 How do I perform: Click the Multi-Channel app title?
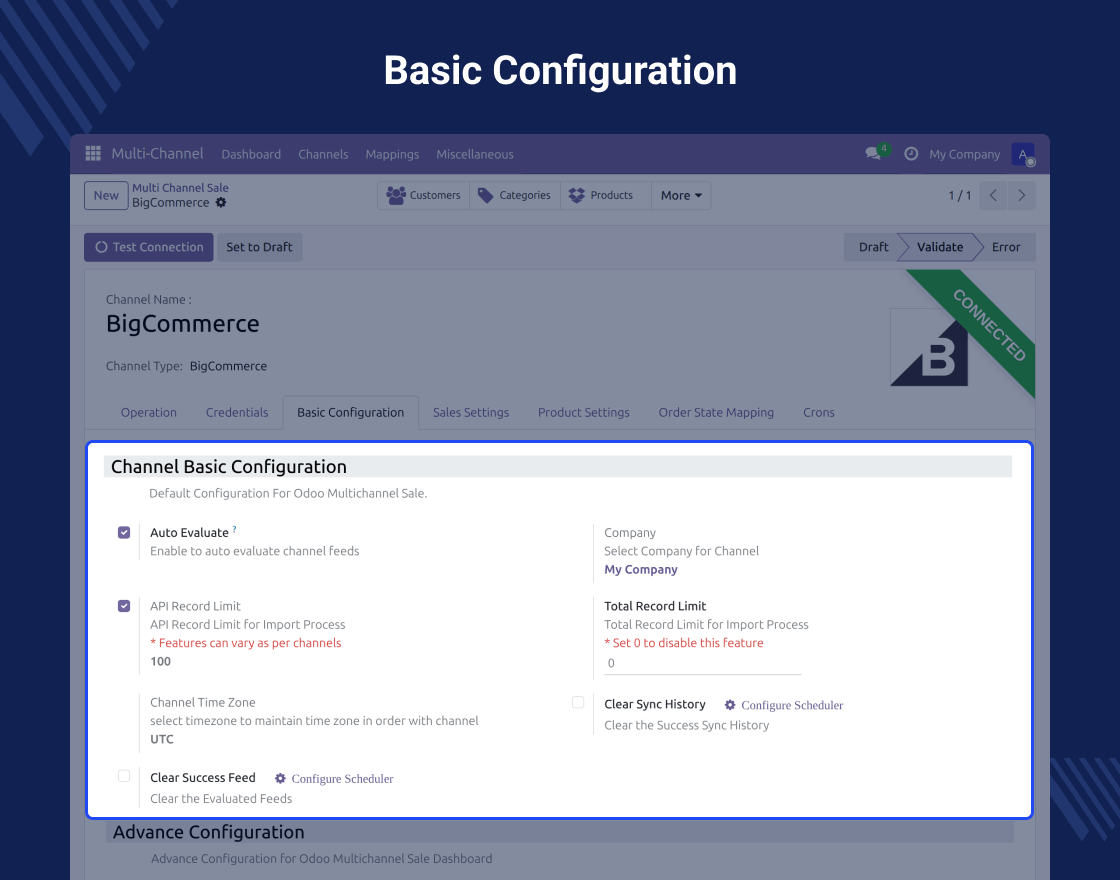(x=157, y=154)
